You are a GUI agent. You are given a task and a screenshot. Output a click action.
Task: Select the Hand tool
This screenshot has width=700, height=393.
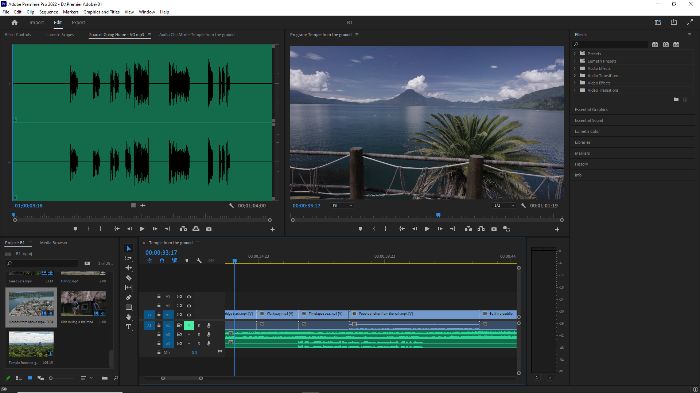coord(129,317)
